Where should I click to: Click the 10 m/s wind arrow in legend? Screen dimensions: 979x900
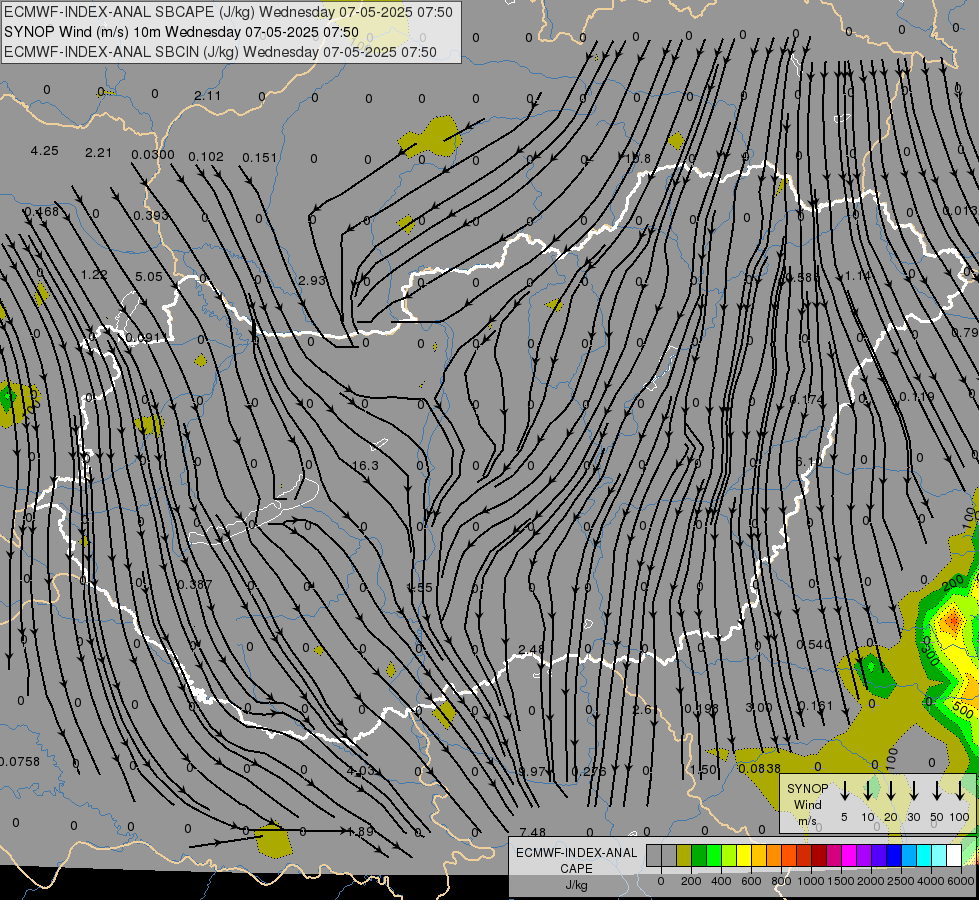[867, 791]
